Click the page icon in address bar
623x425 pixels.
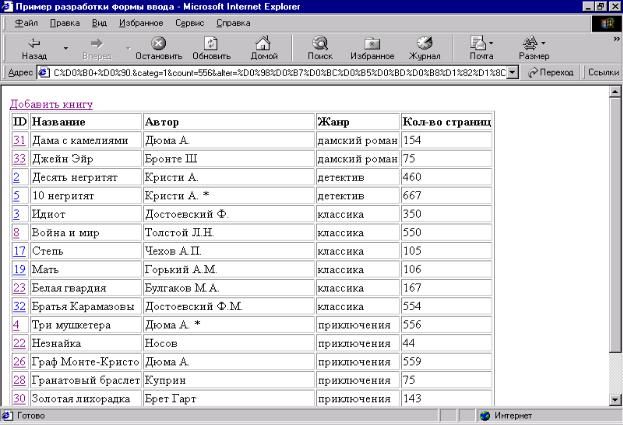click(44, 73)
